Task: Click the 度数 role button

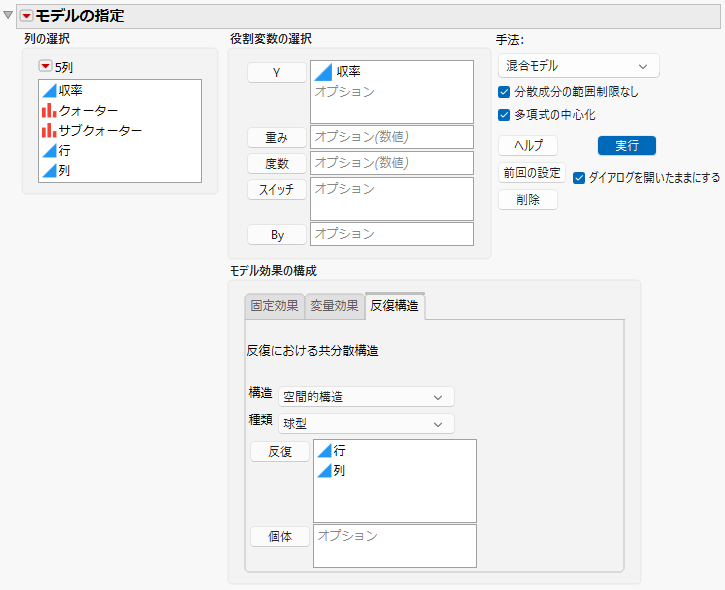Action: 276,163
